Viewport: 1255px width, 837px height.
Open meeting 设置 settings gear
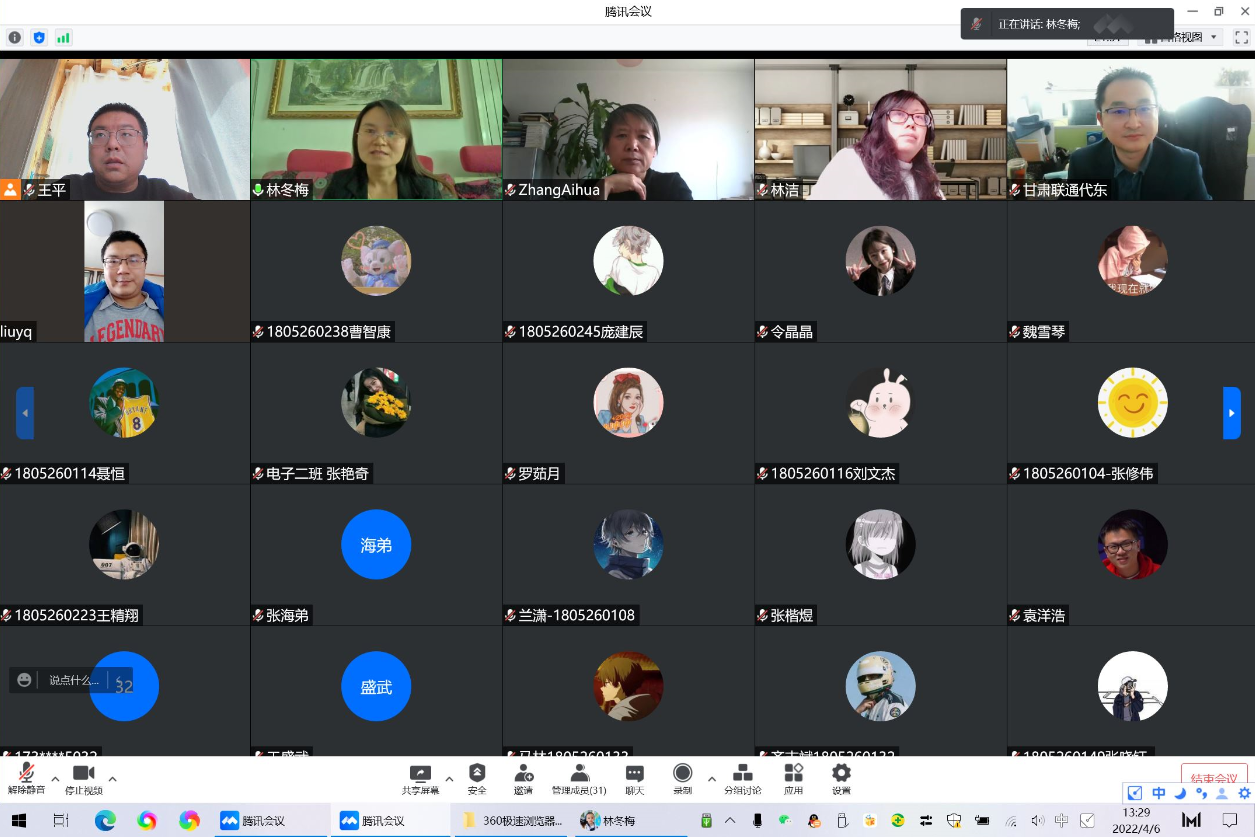coord(841,777)
